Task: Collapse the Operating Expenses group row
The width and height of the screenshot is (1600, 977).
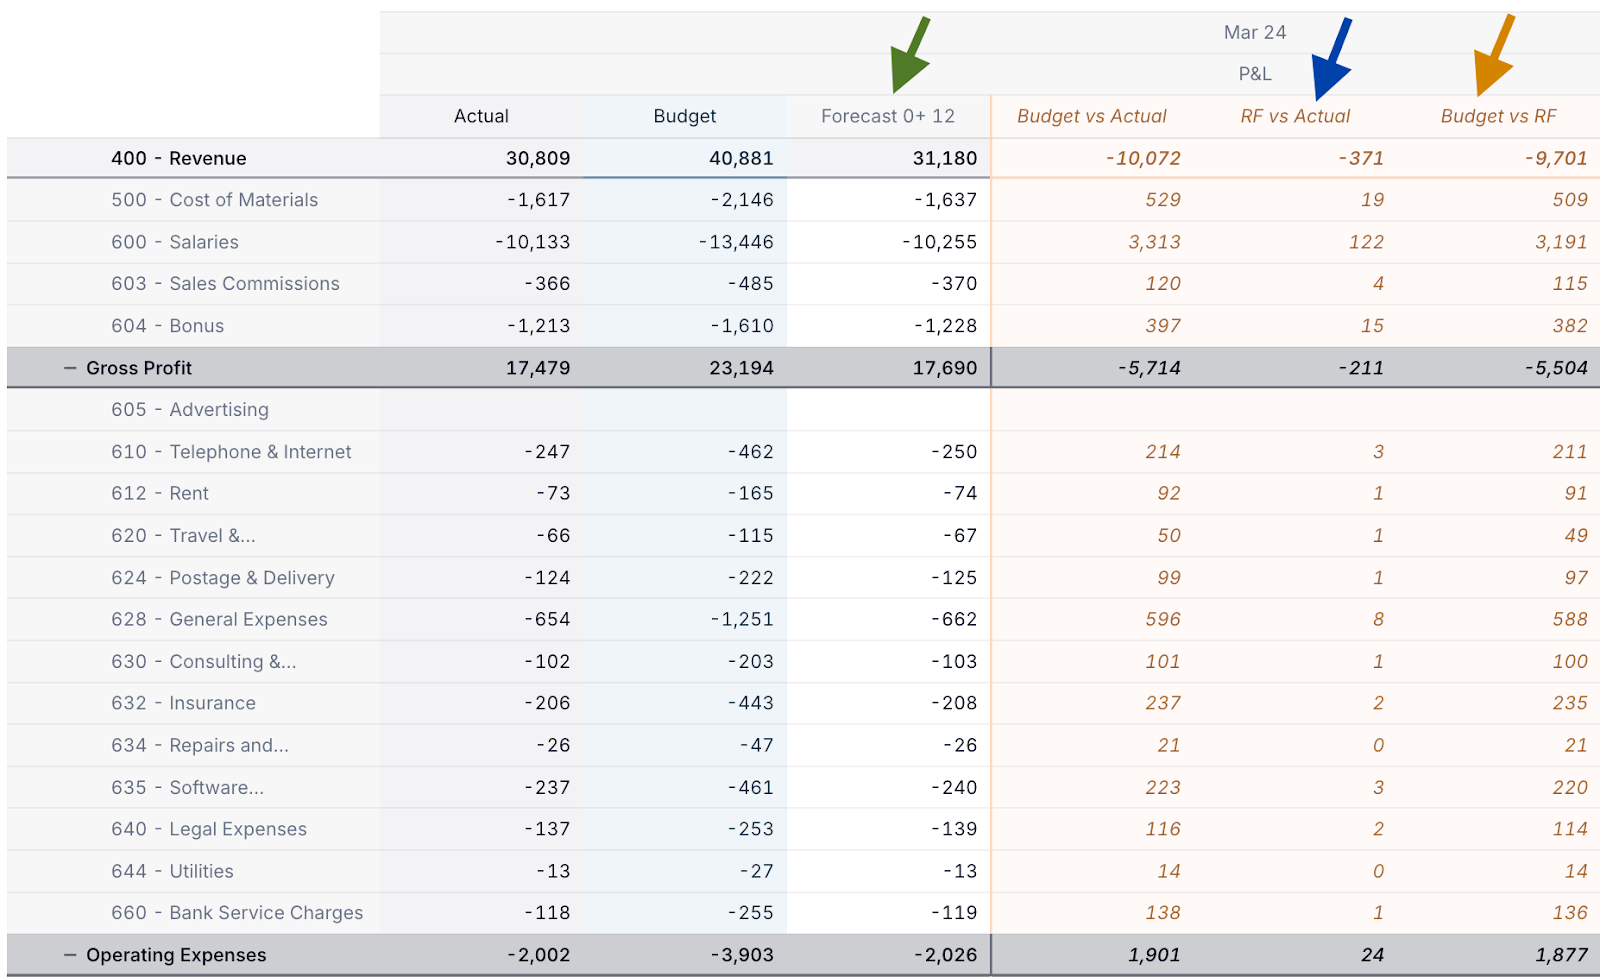Action: (69, 955)
